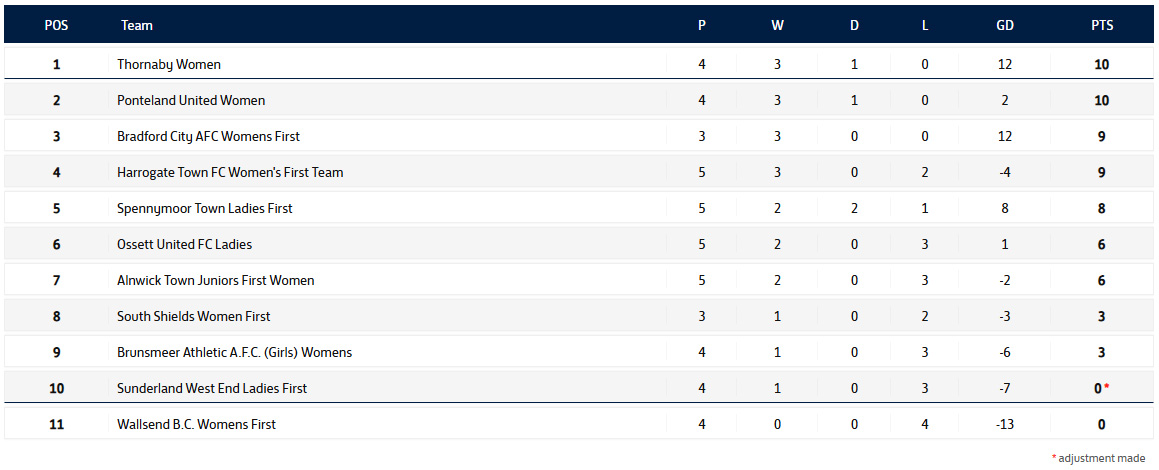Select Brunsmeer Athletic A.F.C. (Girls) Womens
Viewport: 1159px width, 470px height.
pyautogui.click(x=234, y=352)
